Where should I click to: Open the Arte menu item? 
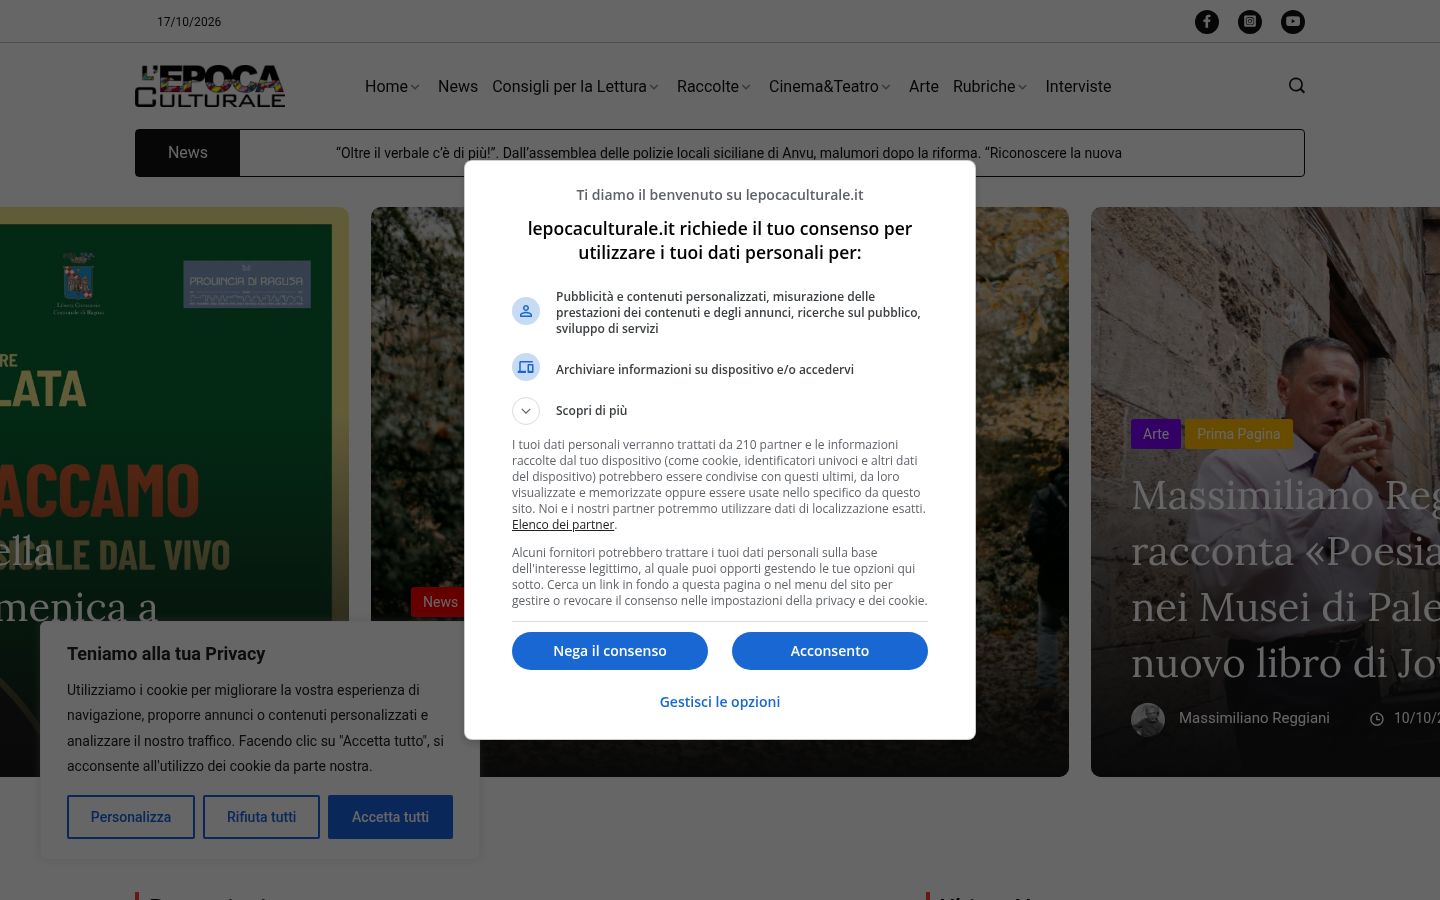point(924,87)
